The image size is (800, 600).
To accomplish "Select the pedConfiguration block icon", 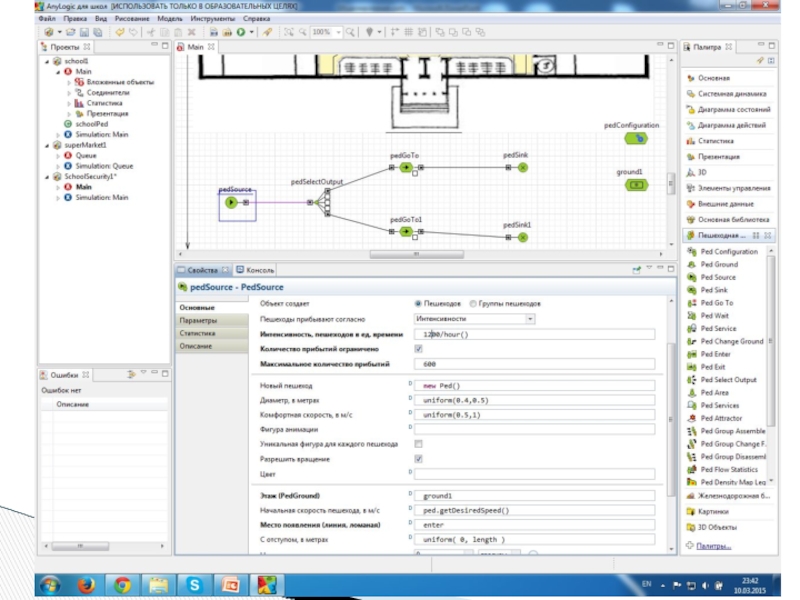I will (x=632, y=139).
